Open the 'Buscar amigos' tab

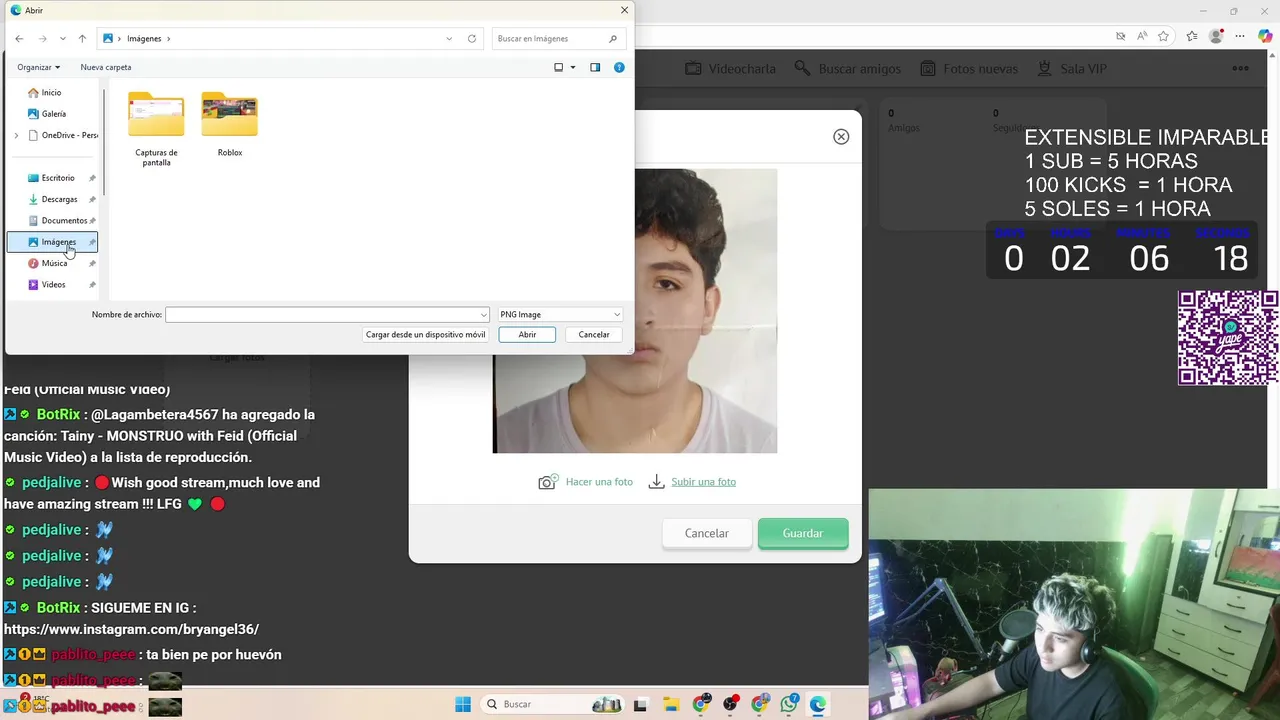coord(848,69)
